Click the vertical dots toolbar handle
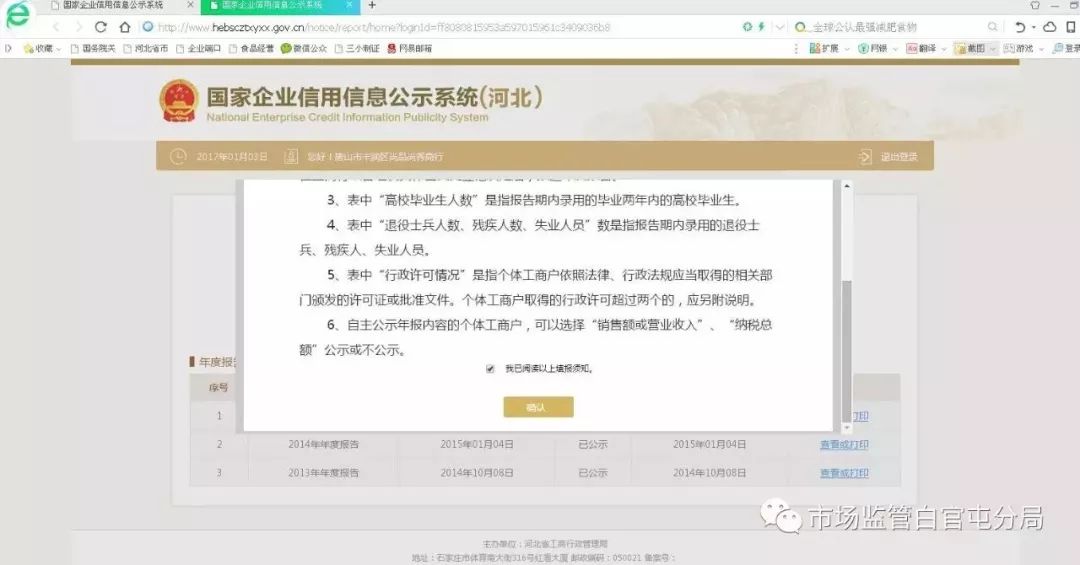The image size is (1080, 565). [x=796, y=48]
